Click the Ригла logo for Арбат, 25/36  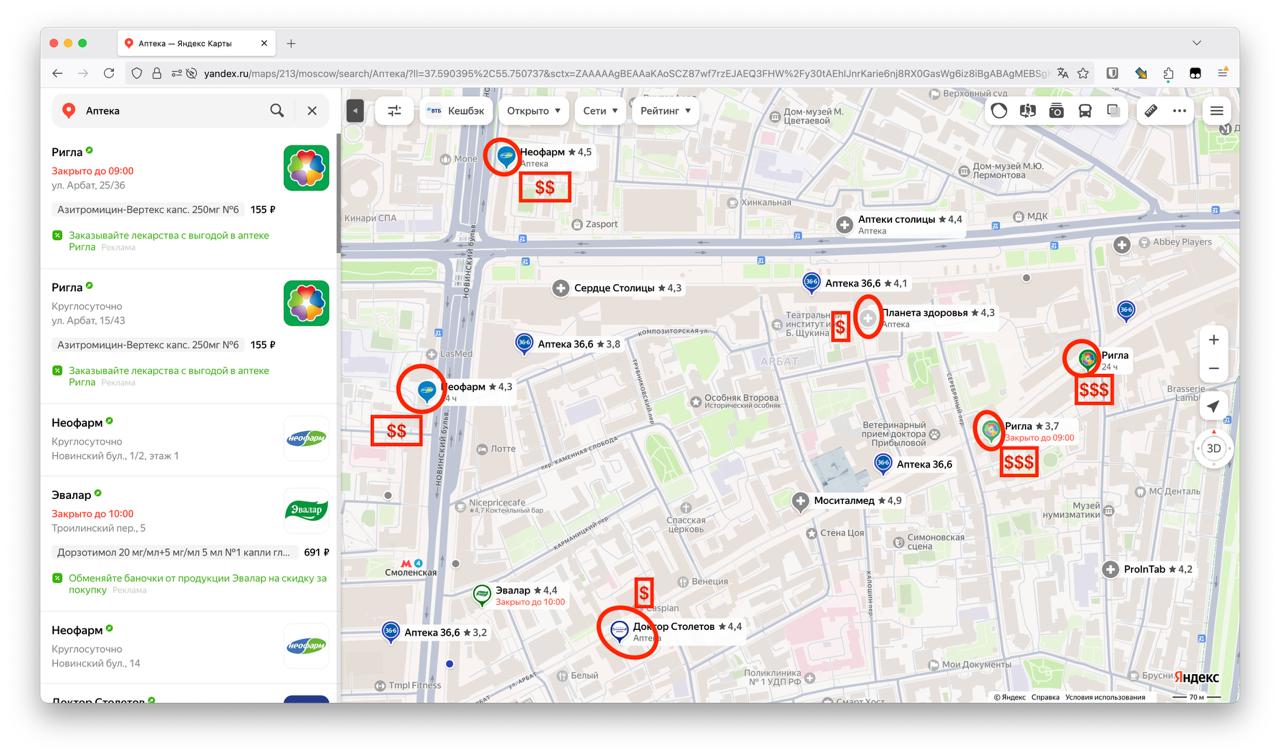point(306,168)
